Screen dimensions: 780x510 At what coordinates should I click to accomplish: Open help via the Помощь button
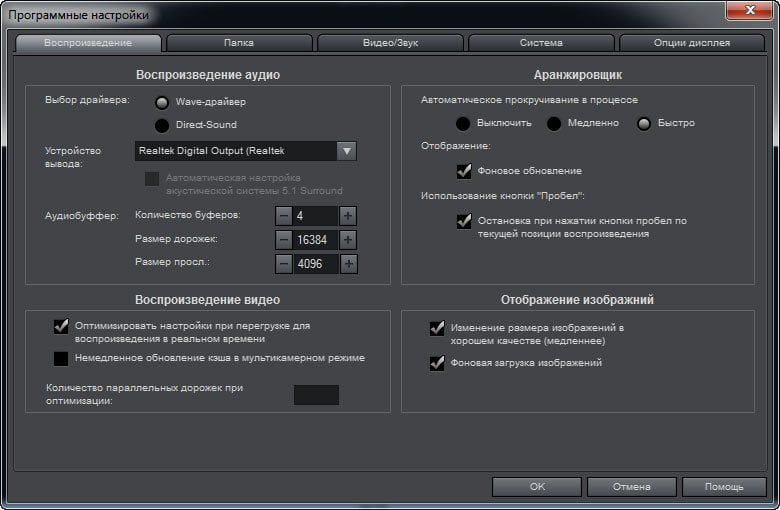724,487
